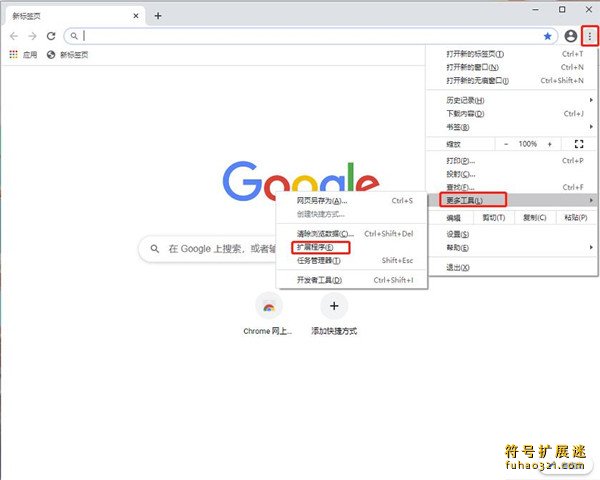Open the Chrome three-dot menu button
The width and height of the screenshot is (600, 480).
(590, 36)
